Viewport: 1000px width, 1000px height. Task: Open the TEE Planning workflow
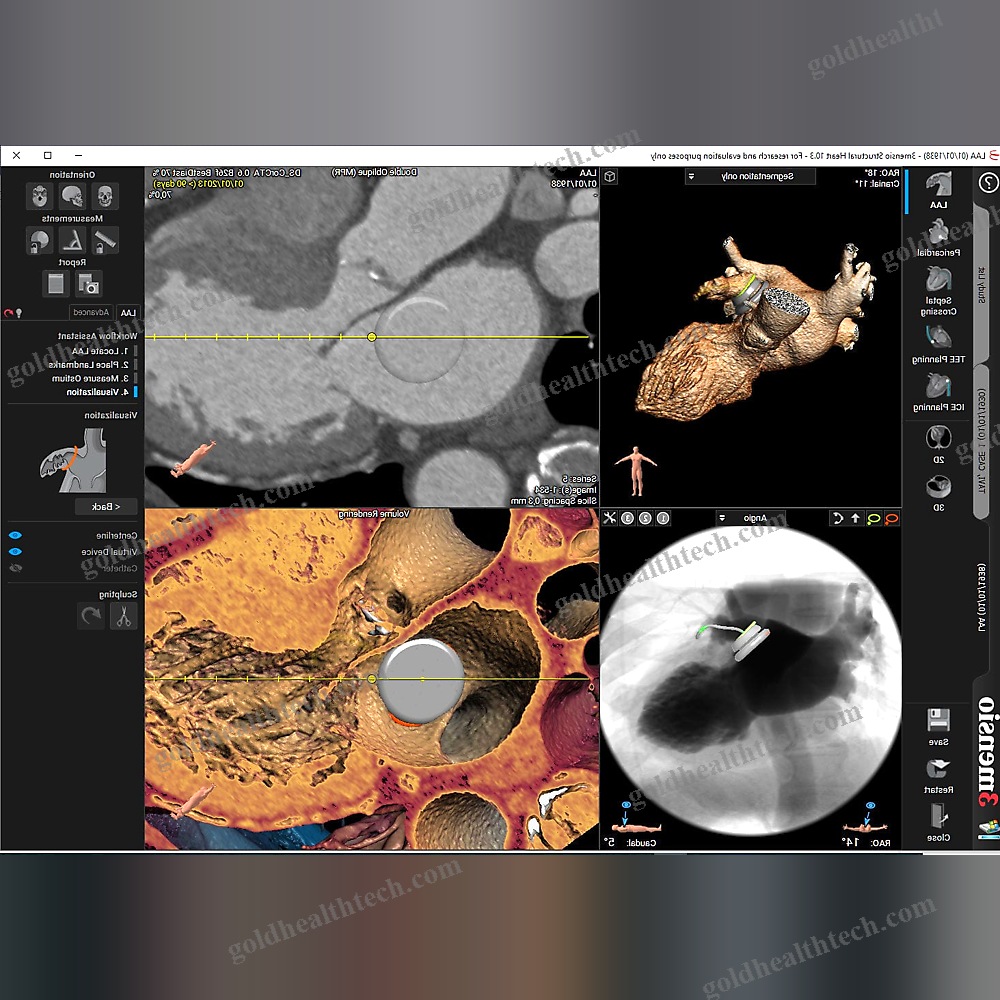coord(938,344)
